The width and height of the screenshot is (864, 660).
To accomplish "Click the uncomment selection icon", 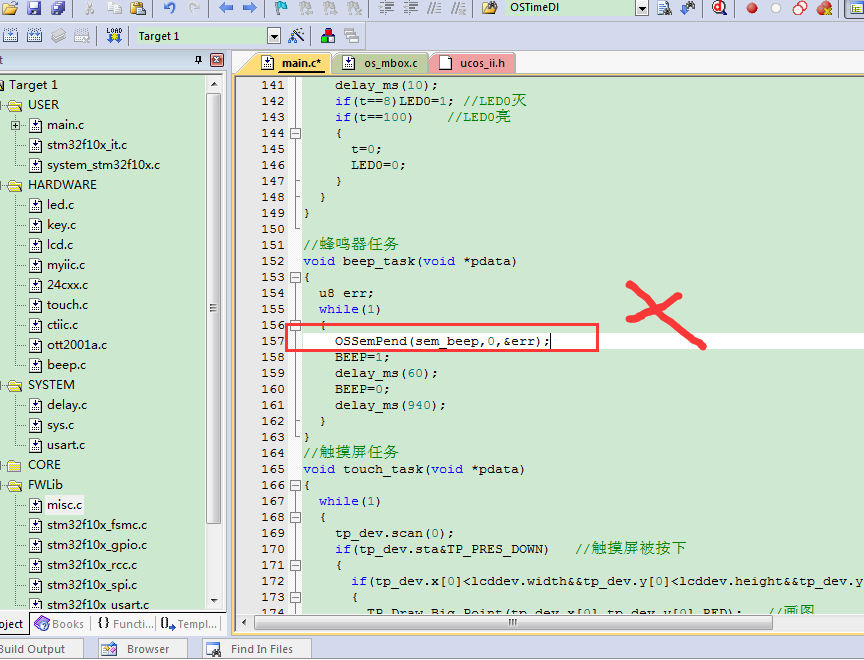I will [x=458, y=8].
